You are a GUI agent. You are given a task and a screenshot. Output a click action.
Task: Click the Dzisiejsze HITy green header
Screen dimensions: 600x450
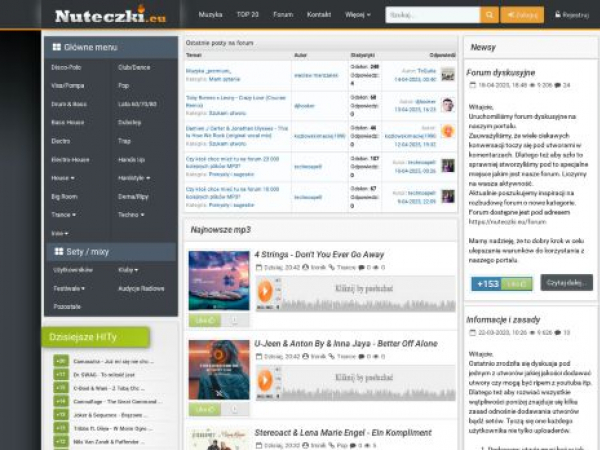96,337
